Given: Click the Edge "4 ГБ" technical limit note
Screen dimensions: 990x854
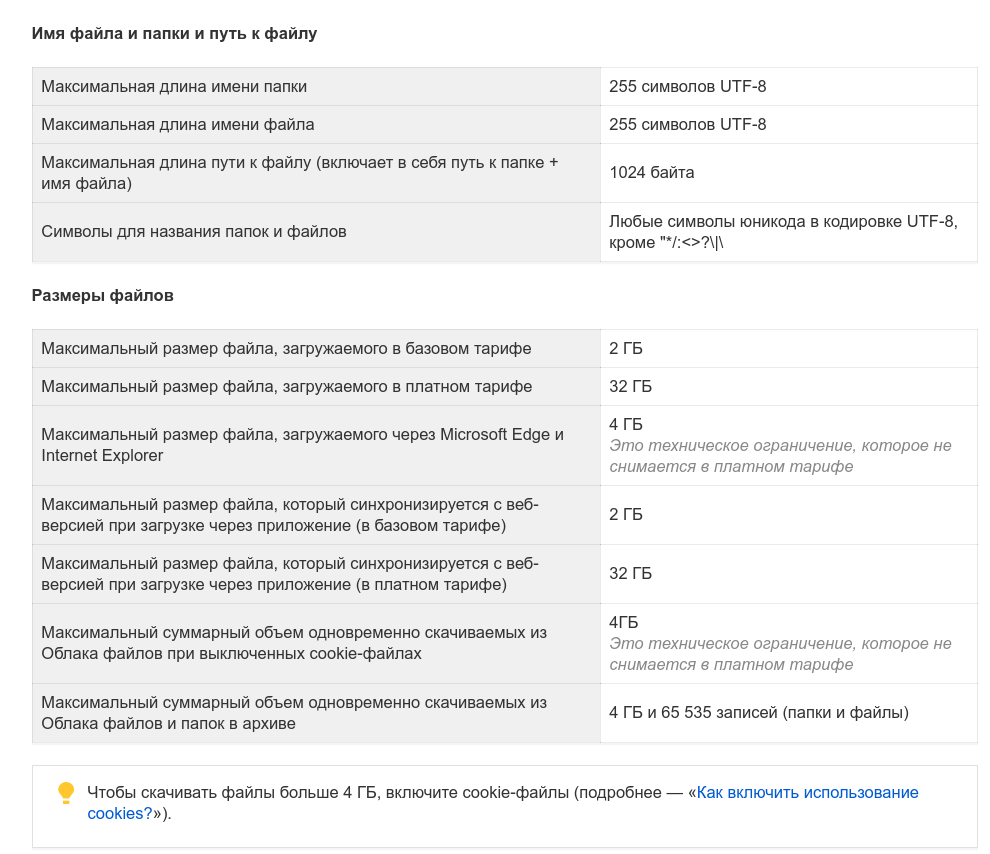Looking at the screenshot, I should point(780,456).
